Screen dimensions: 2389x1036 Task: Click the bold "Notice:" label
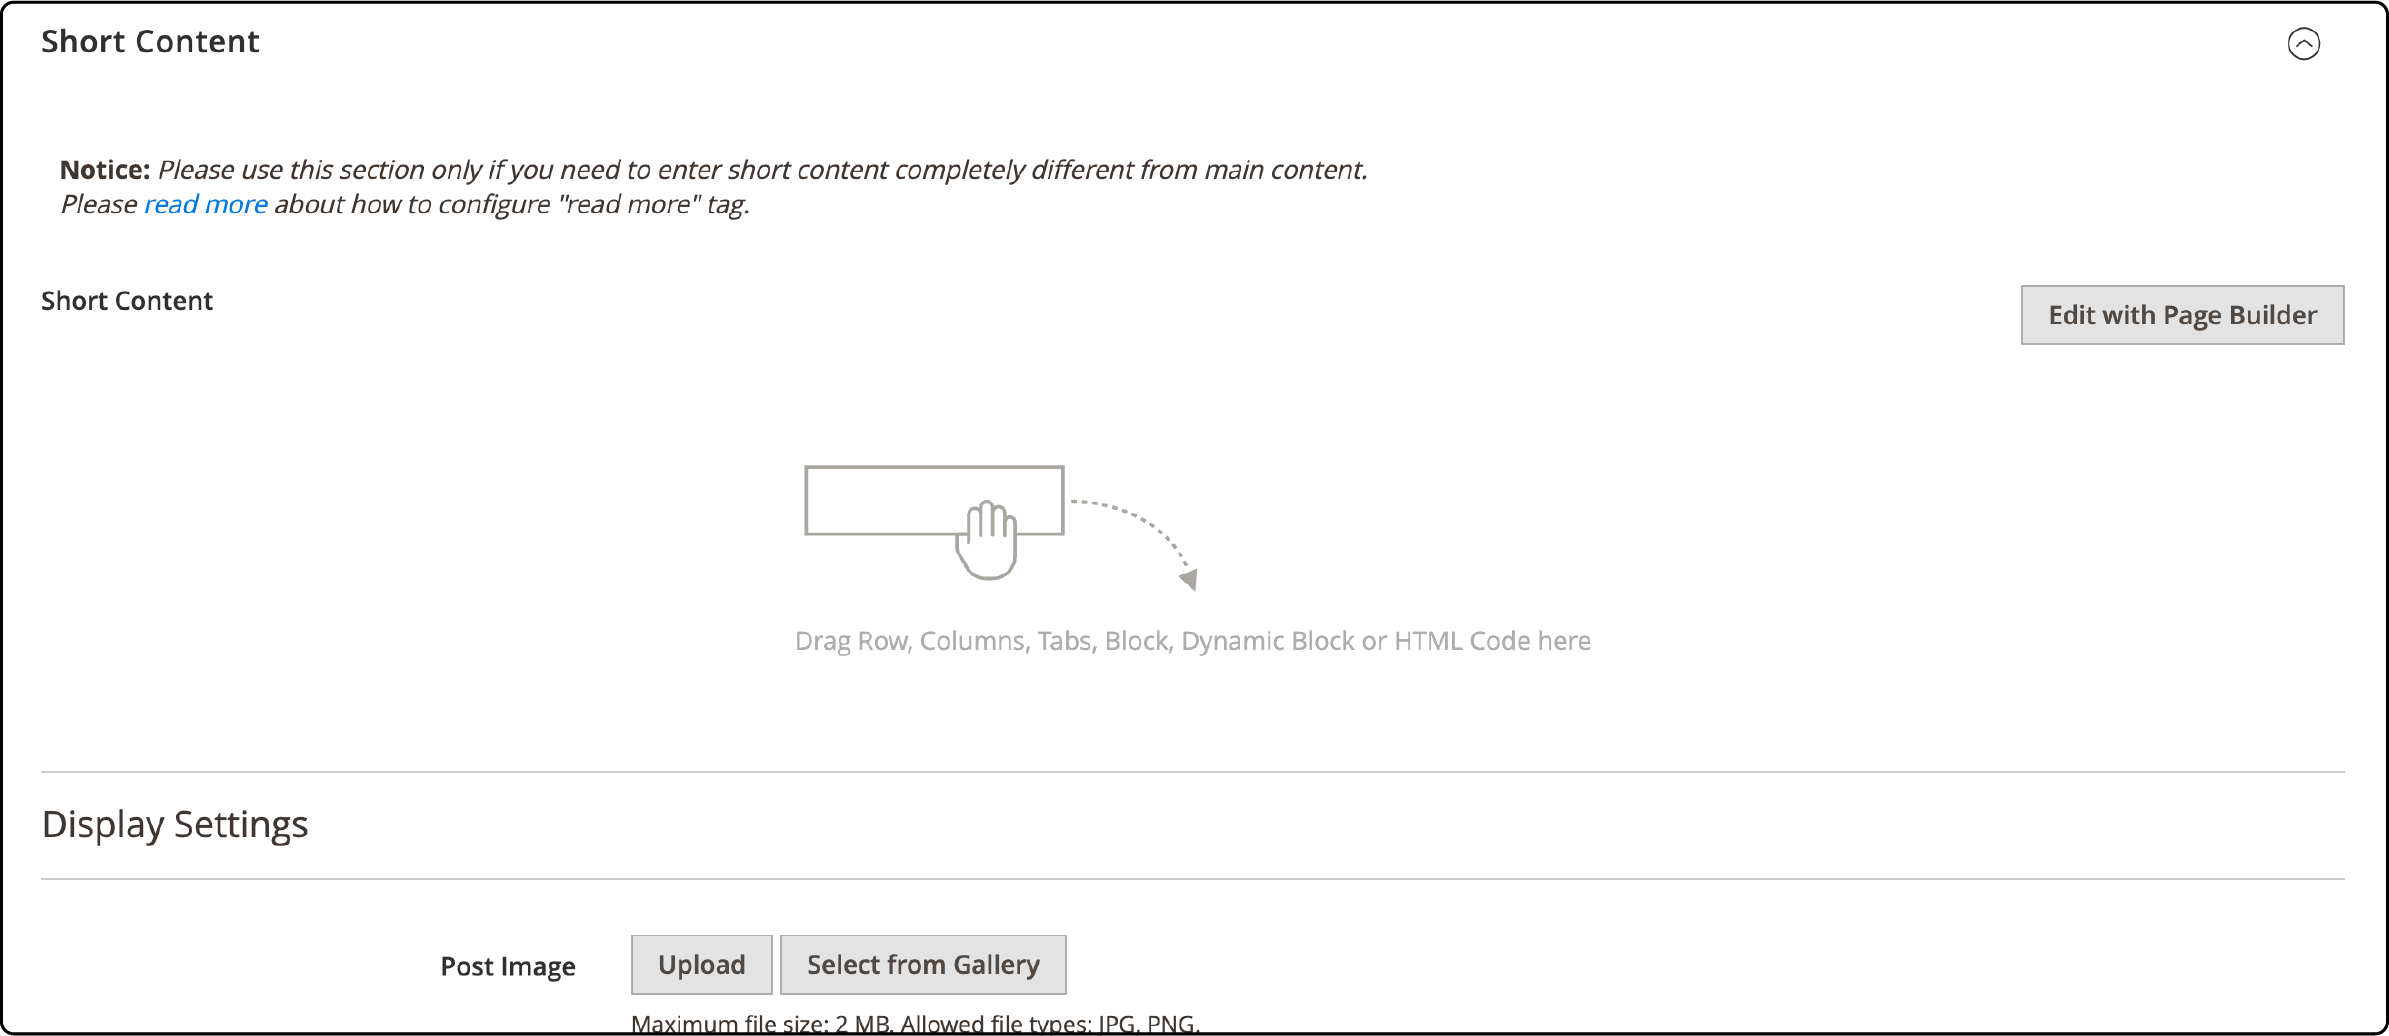coord(105,170)
